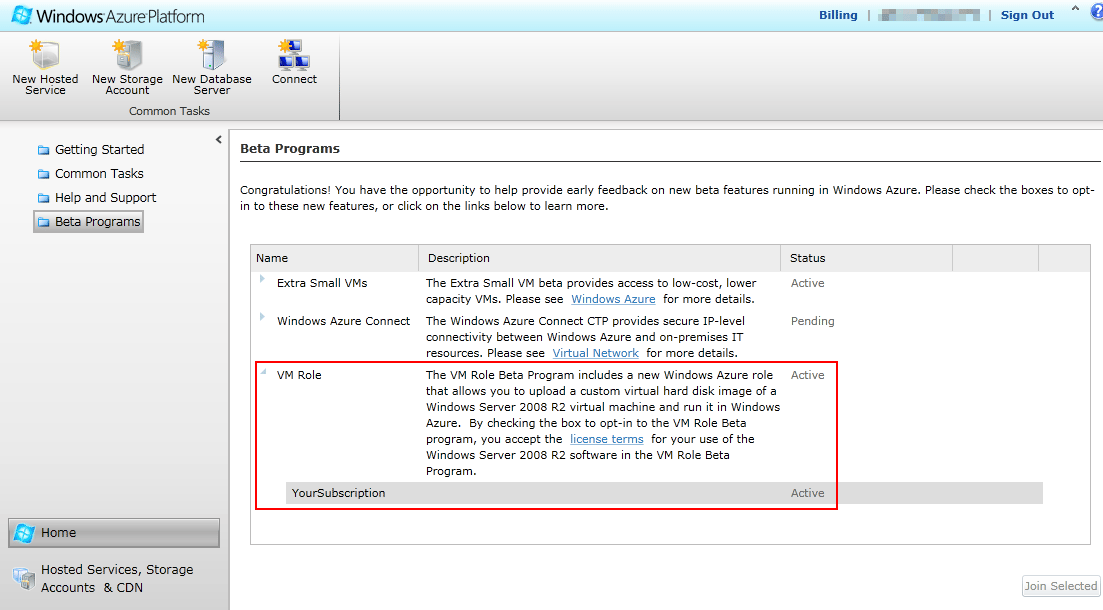1103x610 pixels.
Task: Click Active status of Extra Small VMs
Action: (x=807, y=283)
